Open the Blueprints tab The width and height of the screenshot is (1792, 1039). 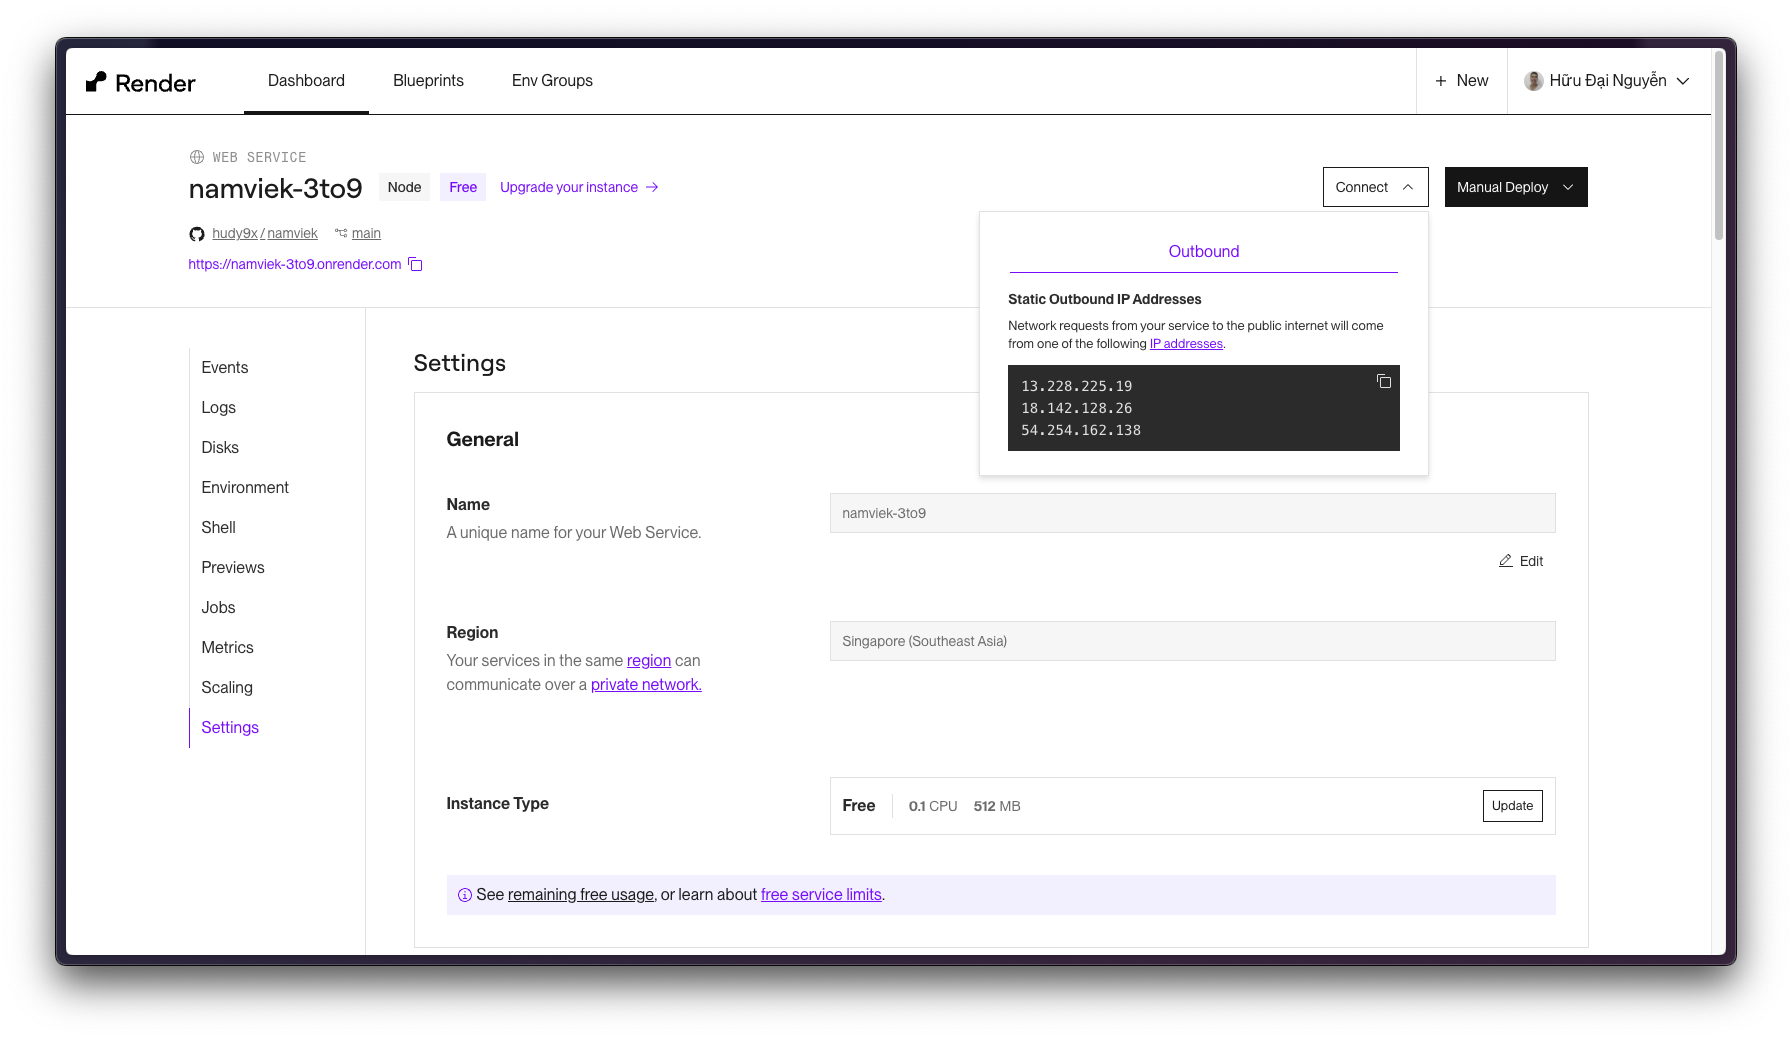428,81
